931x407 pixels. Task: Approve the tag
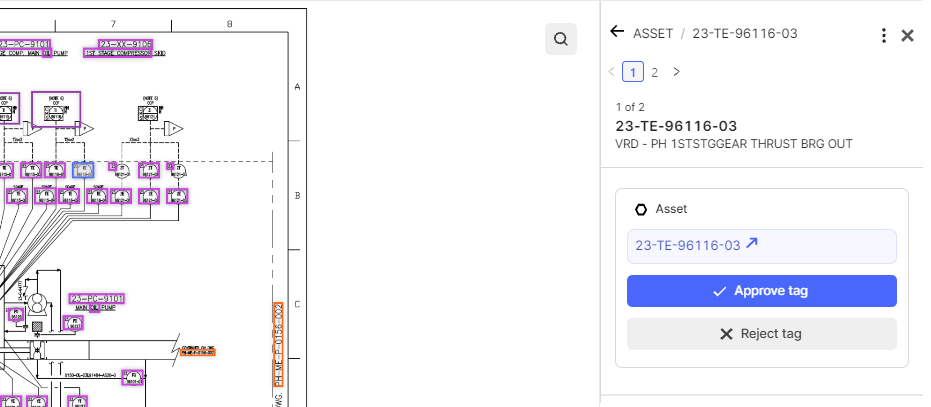(x=762, y=291)
